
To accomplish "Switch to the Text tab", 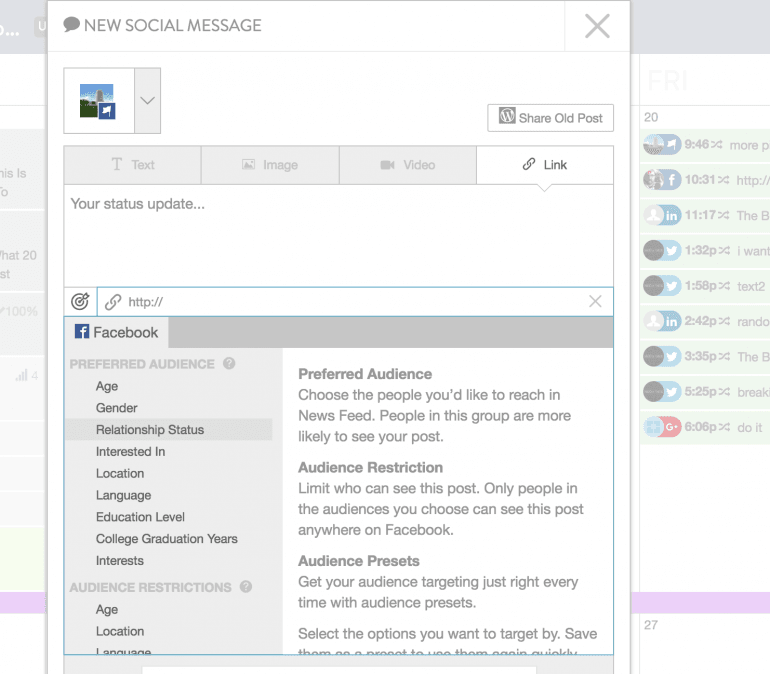I will [133, 165].
